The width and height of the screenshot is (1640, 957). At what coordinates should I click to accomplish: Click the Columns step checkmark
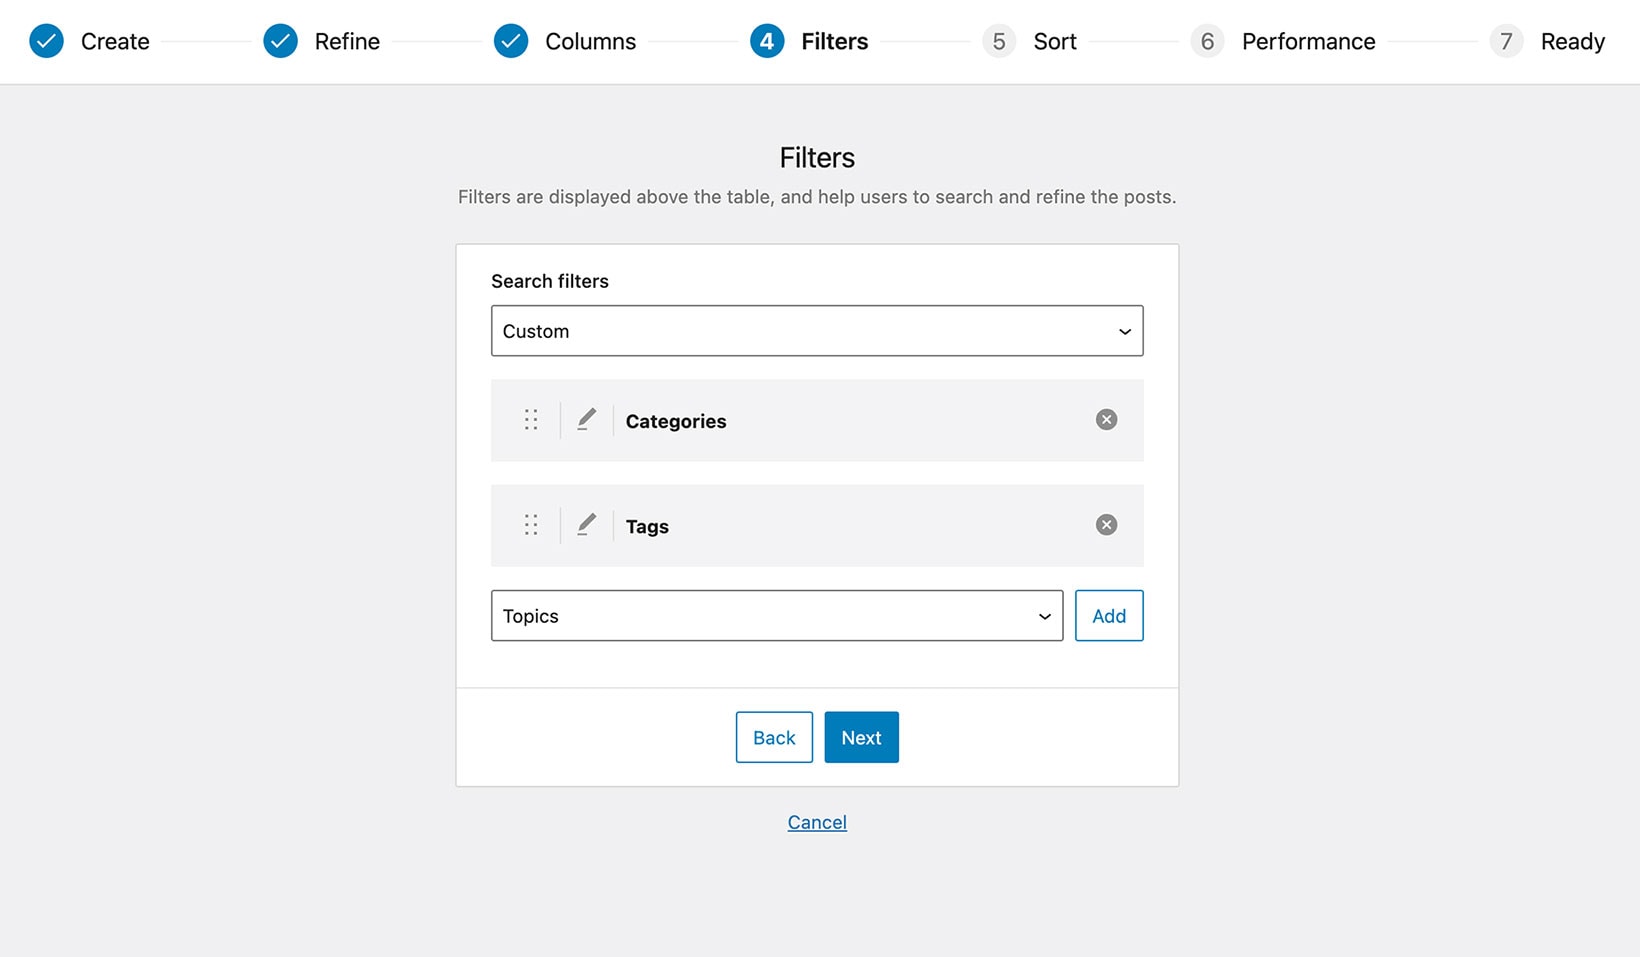tap(511, 41)
